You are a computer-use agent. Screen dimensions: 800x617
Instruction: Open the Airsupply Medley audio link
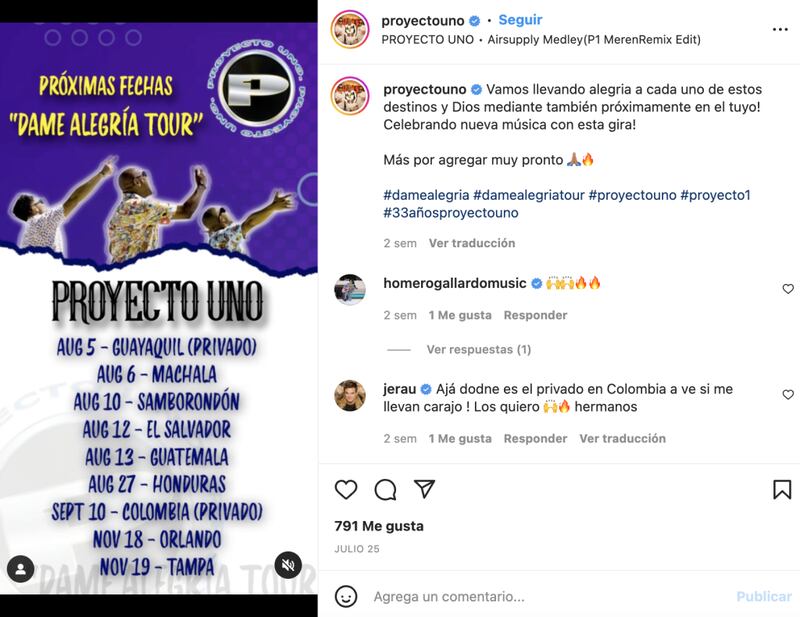594,40
